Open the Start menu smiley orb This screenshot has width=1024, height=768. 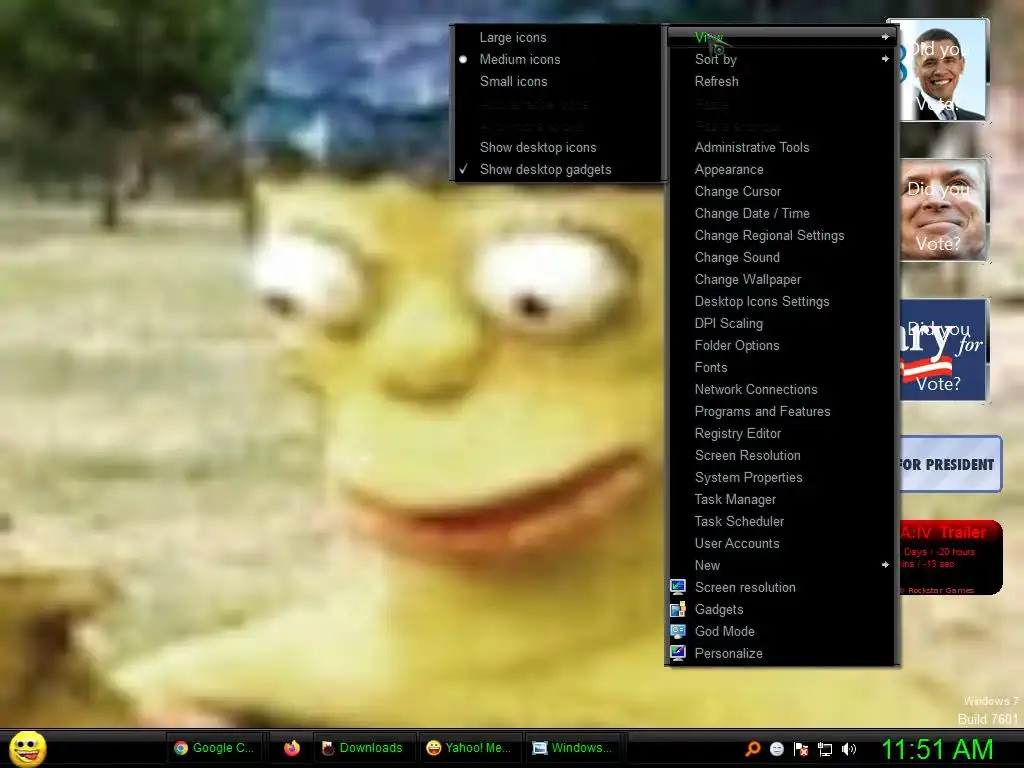[27, 748]
